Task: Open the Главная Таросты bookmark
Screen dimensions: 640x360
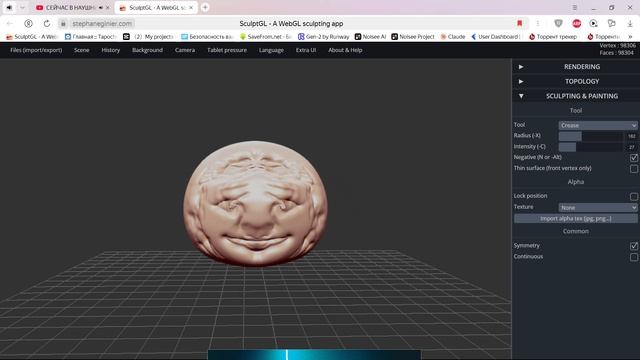Action: tap(91, 37)
